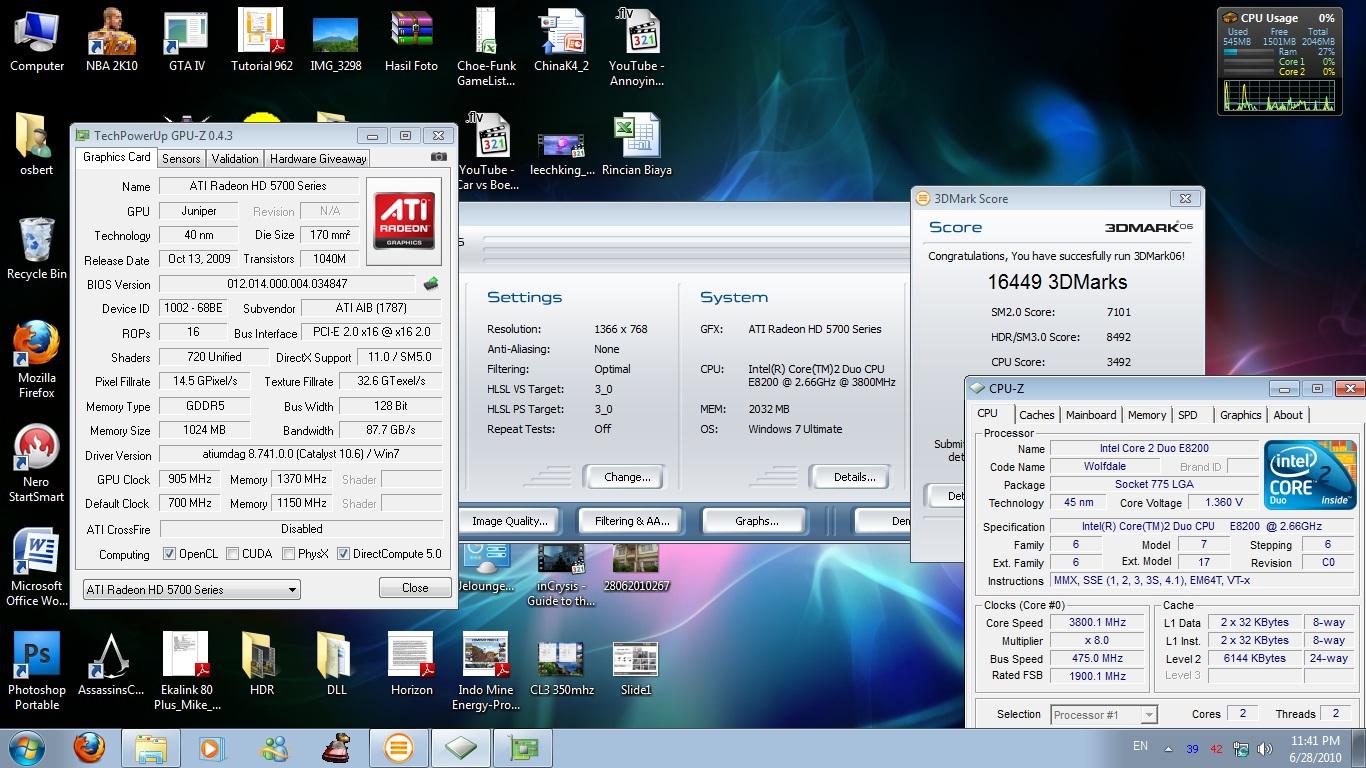Switch to the Caches tab in CPU-Z
Image resolution: width=1366 pixels, height=768 pixels.
[x=1036, y=415]
